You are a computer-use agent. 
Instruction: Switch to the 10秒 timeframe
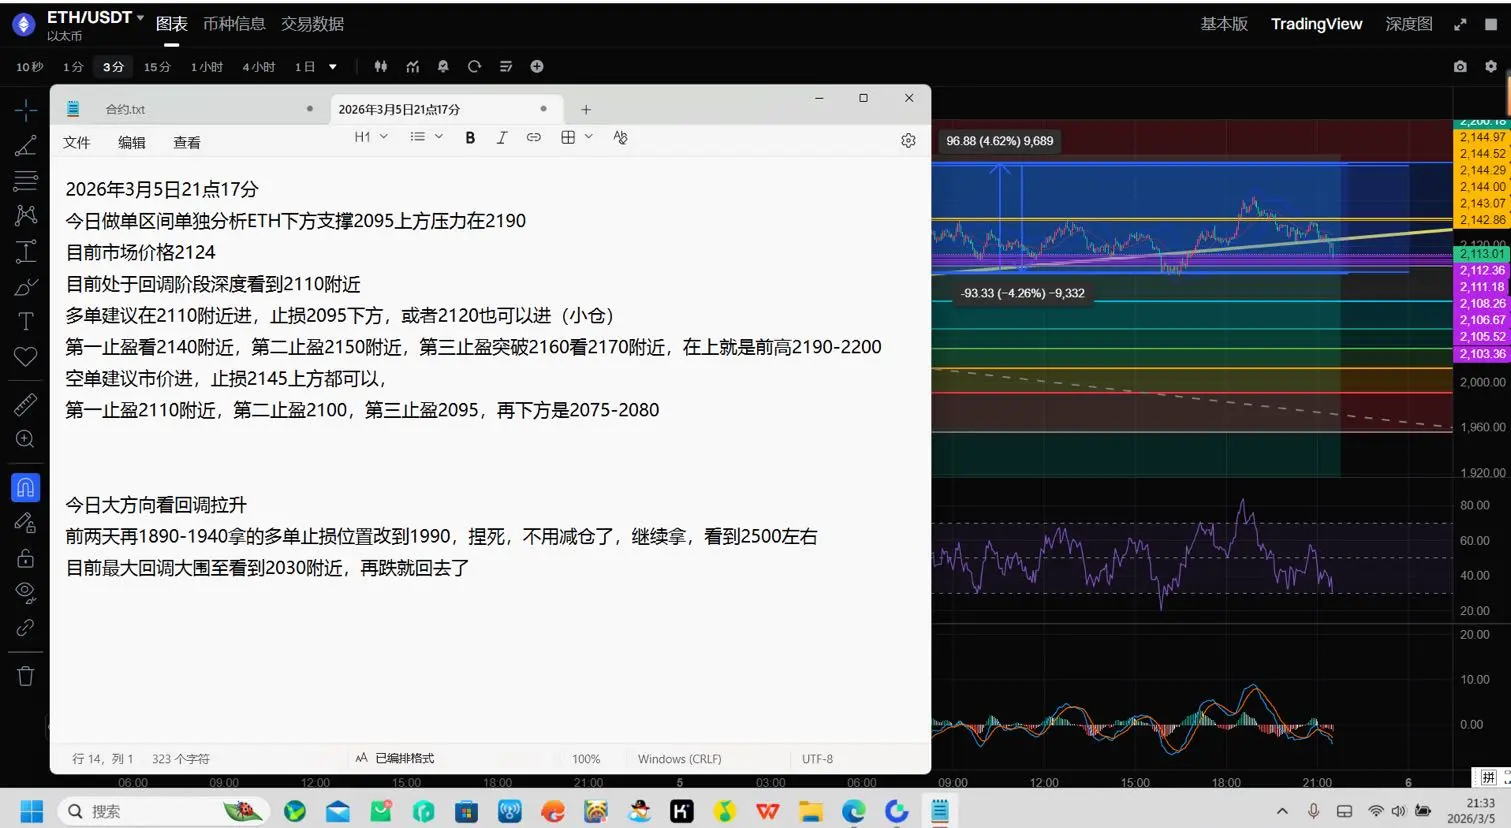pos(30,67)
